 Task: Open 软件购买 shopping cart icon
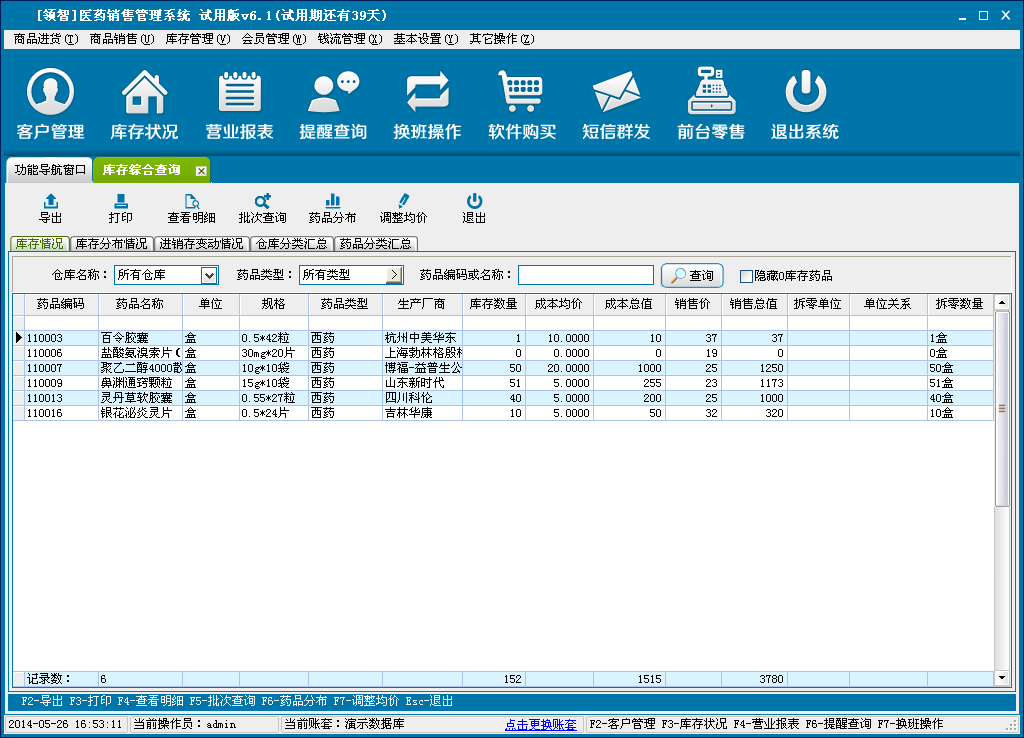point(521,93)
